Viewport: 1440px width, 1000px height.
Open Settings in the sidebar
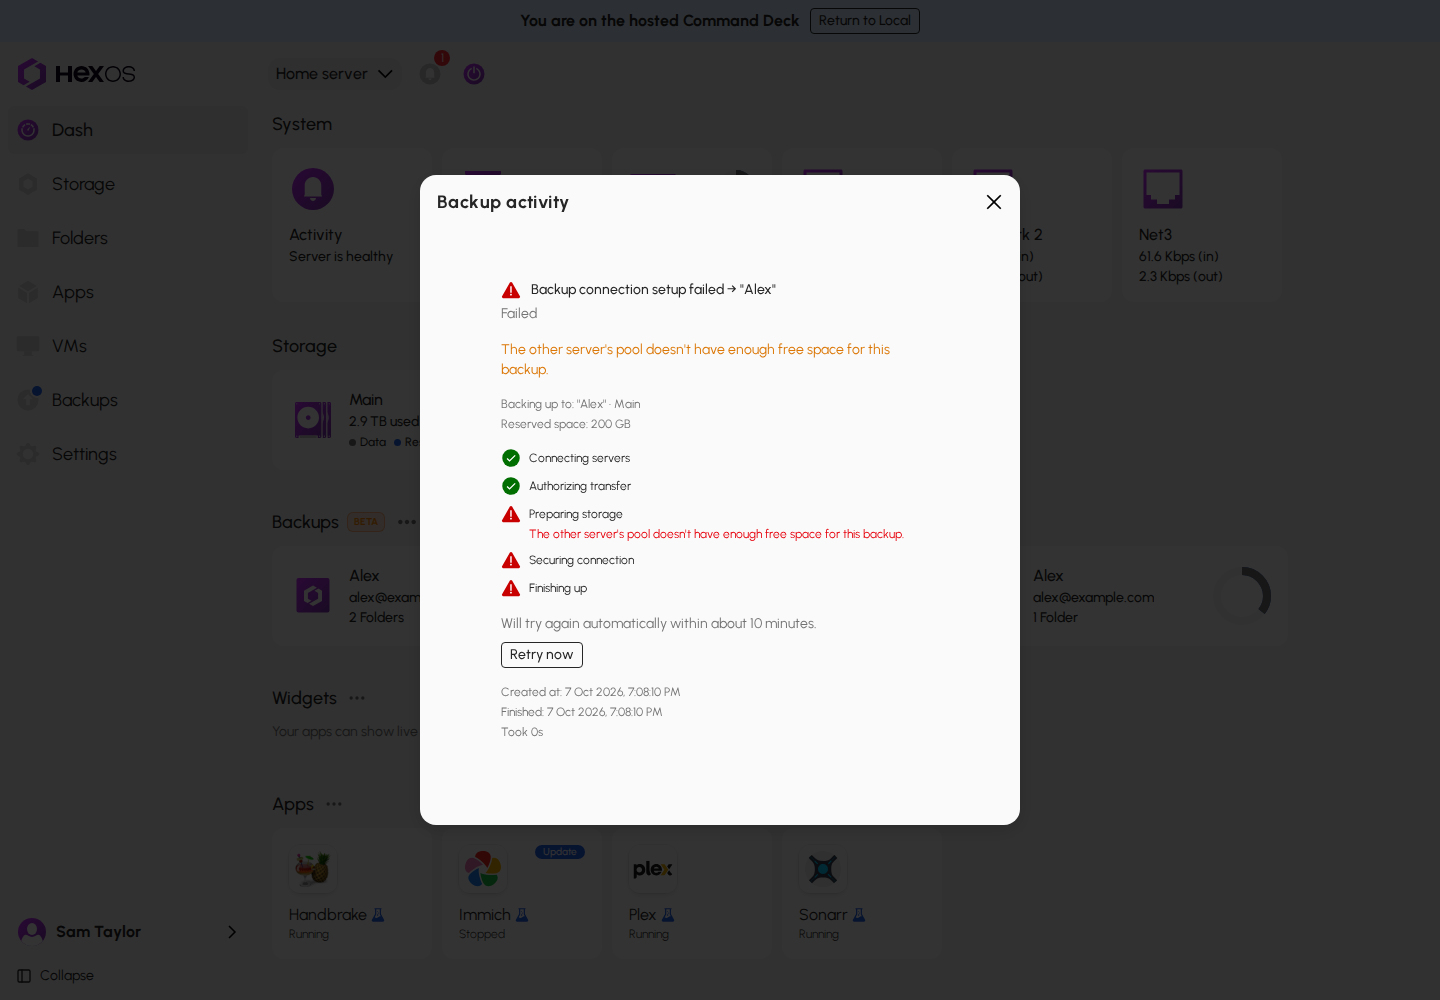click(x=128, y=454)
